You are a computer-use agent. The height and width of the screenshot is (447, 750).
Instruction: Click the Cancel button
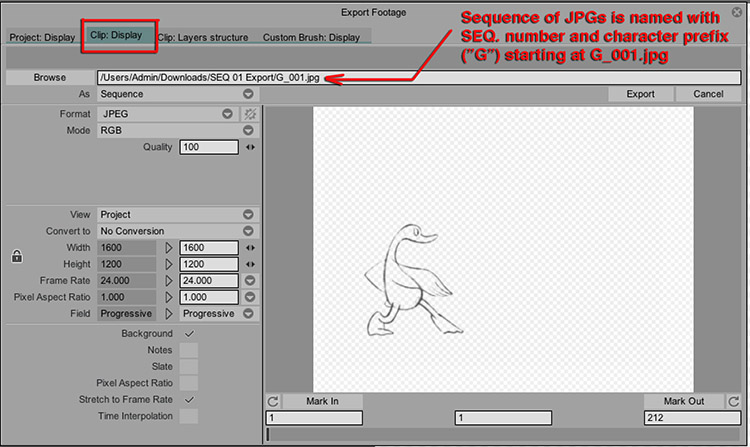tap(708, 94)
